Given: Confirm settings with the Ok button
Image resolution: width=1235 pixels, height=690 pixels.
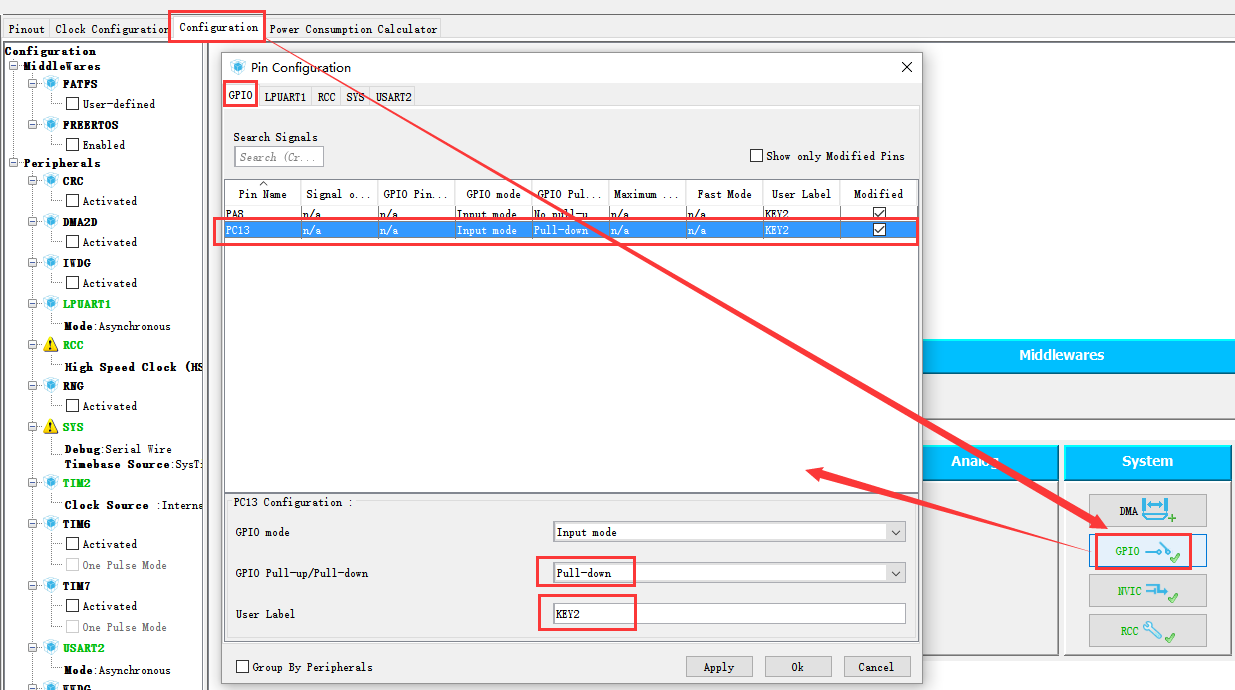Looking at the screenshot, I should tap(798, 666).
